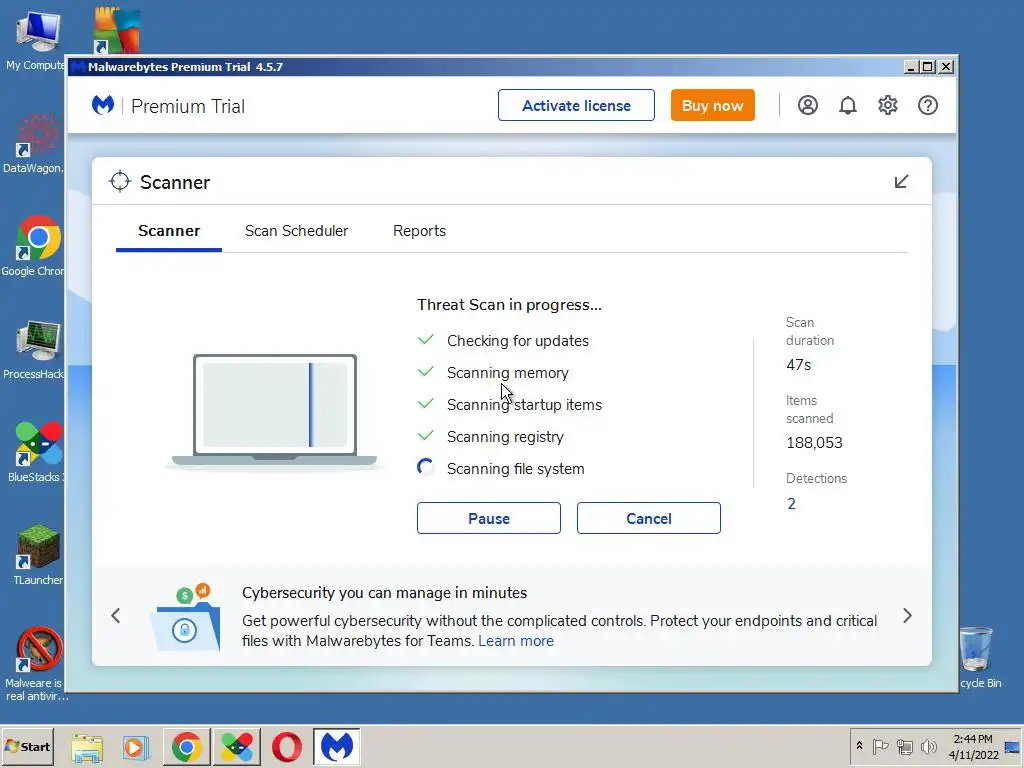This screenshot has height=768, width=1024.
Task: Open the help question mark icon
Action: point(927,105)
